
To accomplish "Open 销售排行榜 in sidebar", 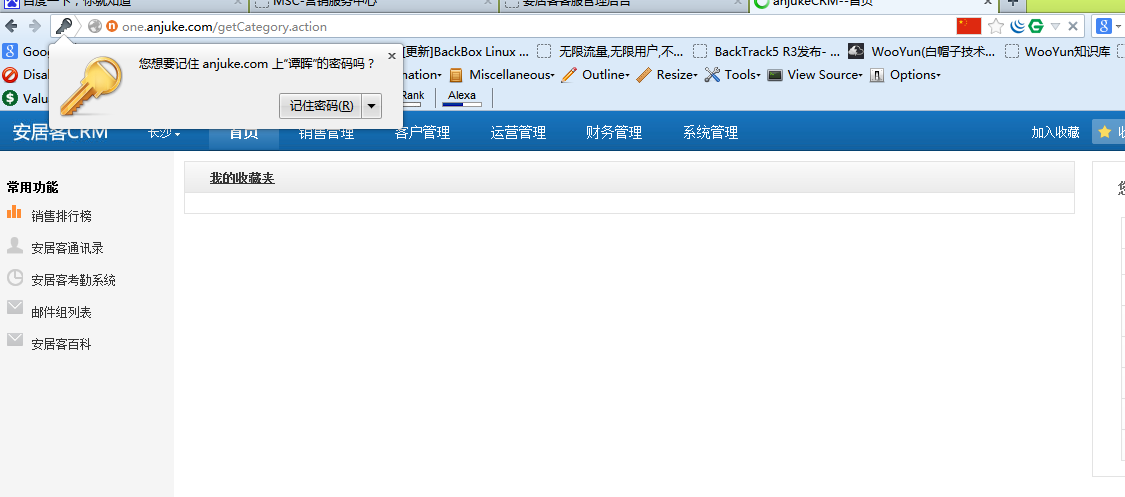I will tap(62, 216).
